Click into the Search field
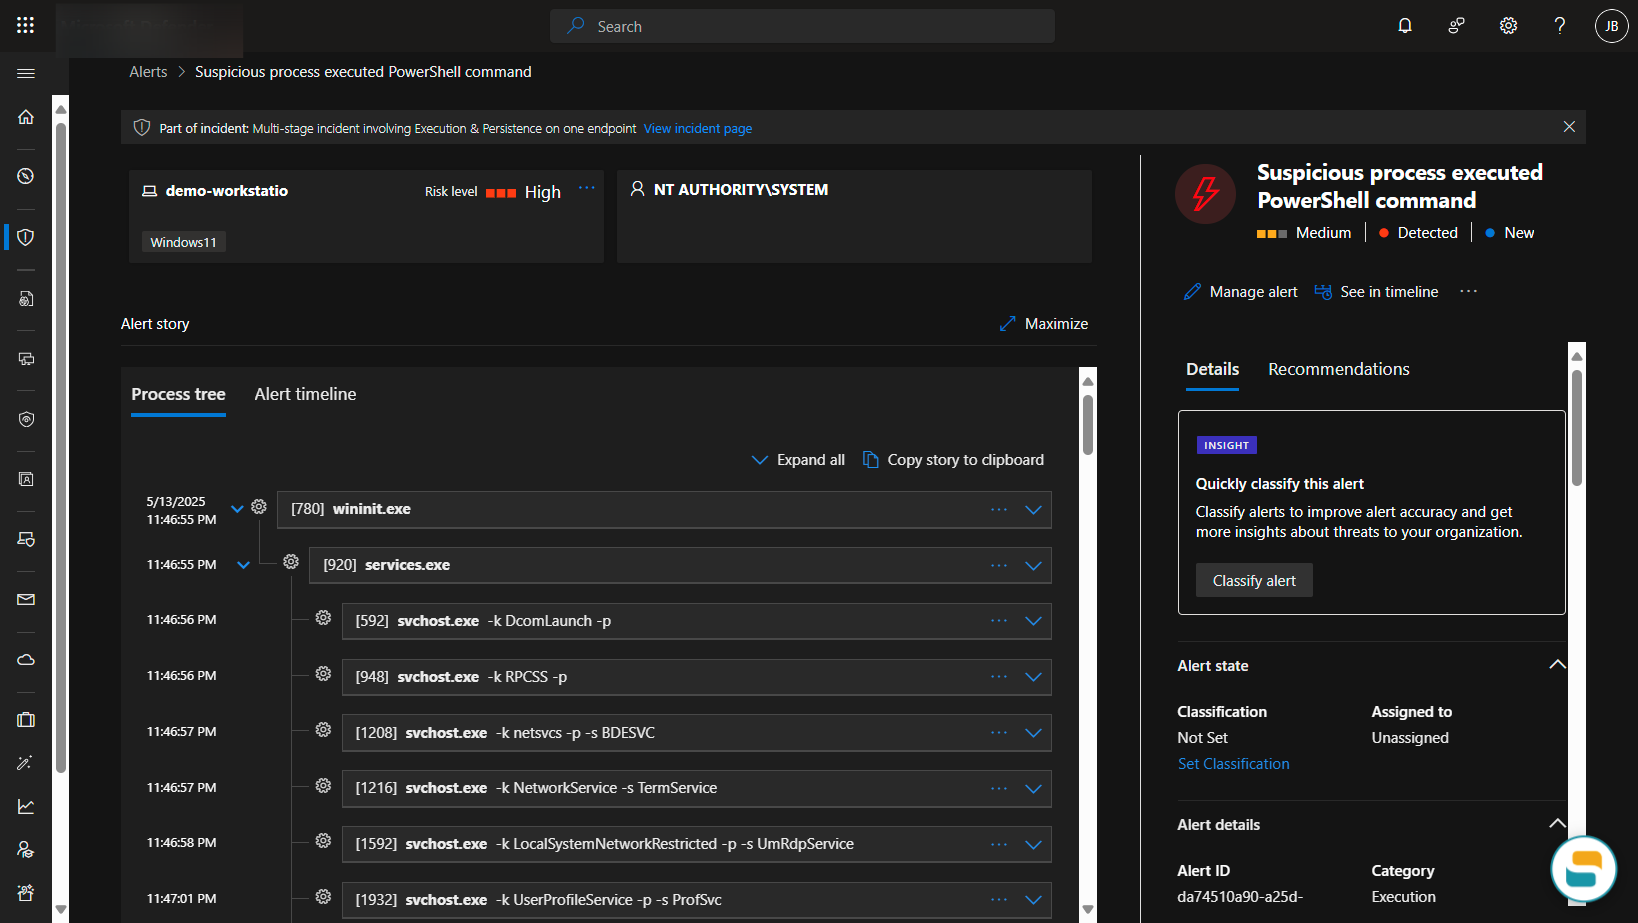 pos(802,27)
